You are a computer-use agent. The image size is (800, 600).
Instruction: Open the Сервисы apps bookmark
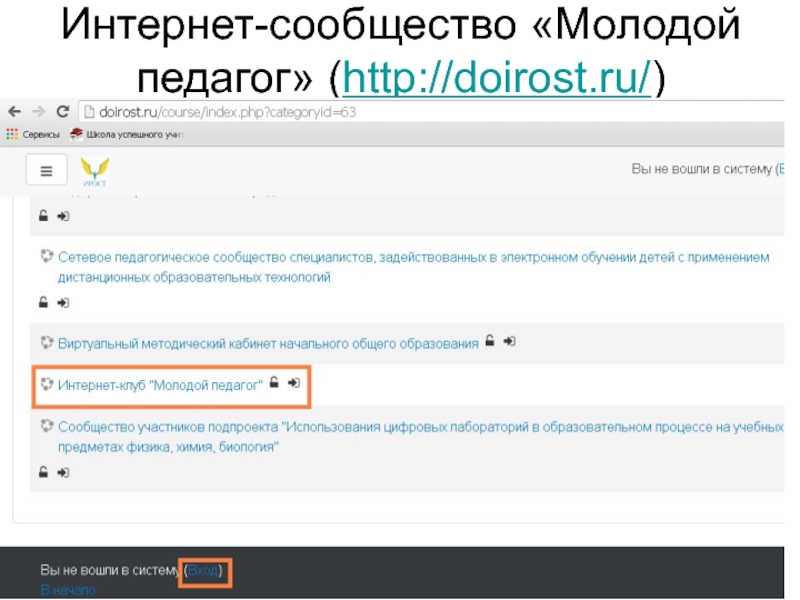coord(33,134)
